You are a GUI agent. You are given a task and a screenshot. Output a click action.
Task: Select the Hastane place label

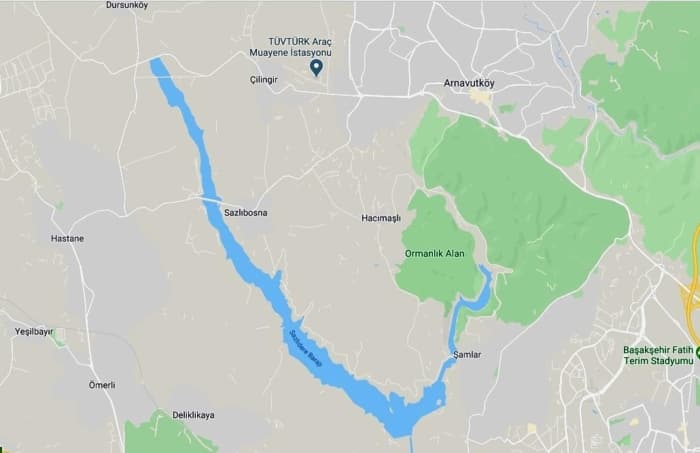click(67, 239)
